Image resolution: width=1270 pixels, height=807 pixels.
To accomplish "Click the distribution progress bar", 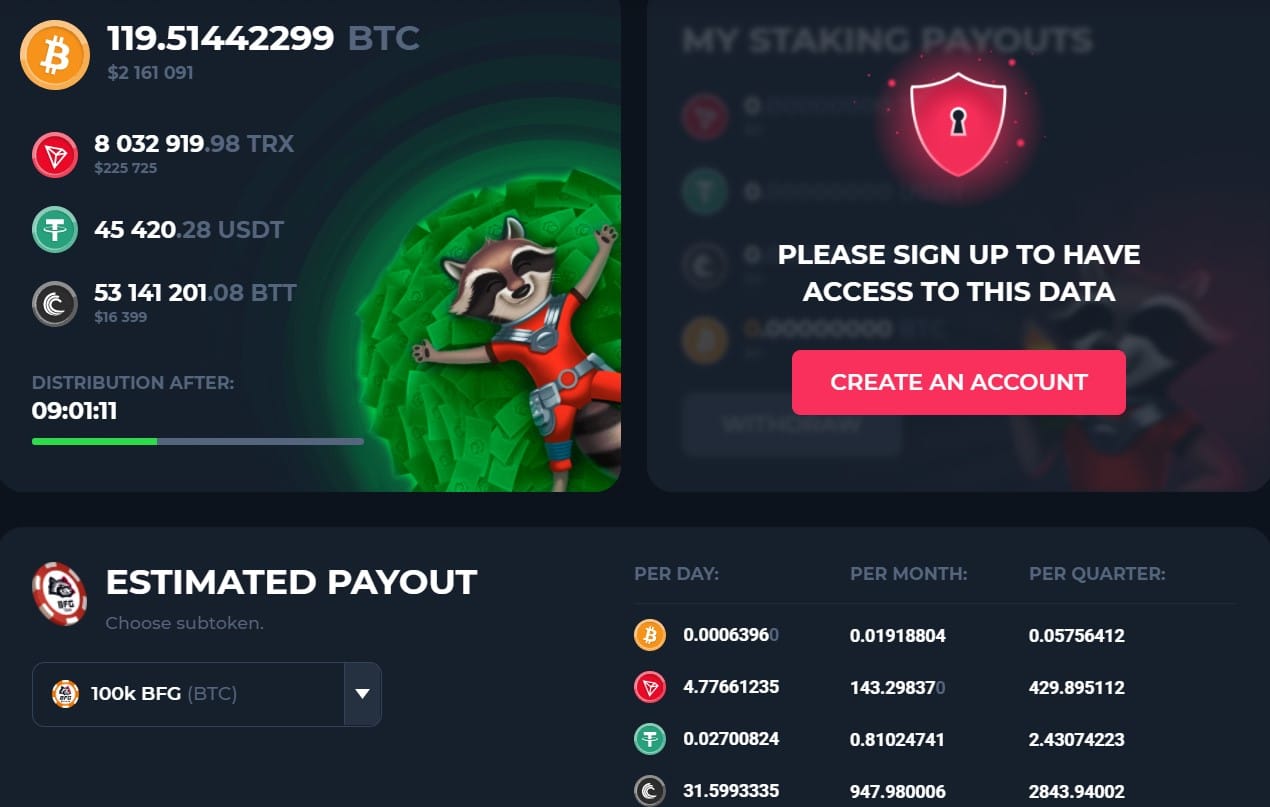I will pos(198,441).
